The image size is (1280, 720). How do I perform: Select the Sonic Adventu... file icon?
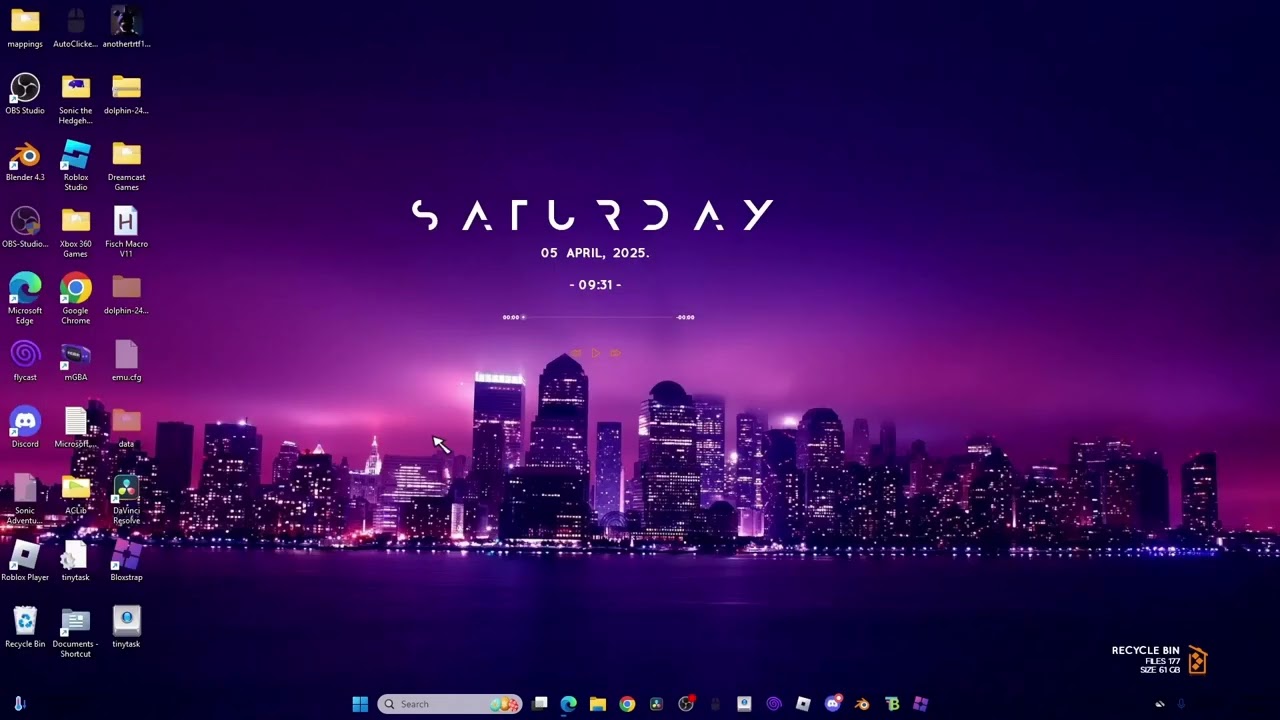(x=25, y=499)
